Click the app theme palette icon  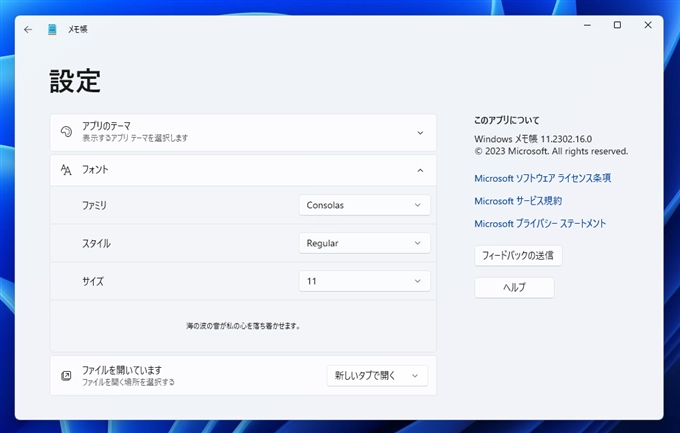(x=66, y=131)
